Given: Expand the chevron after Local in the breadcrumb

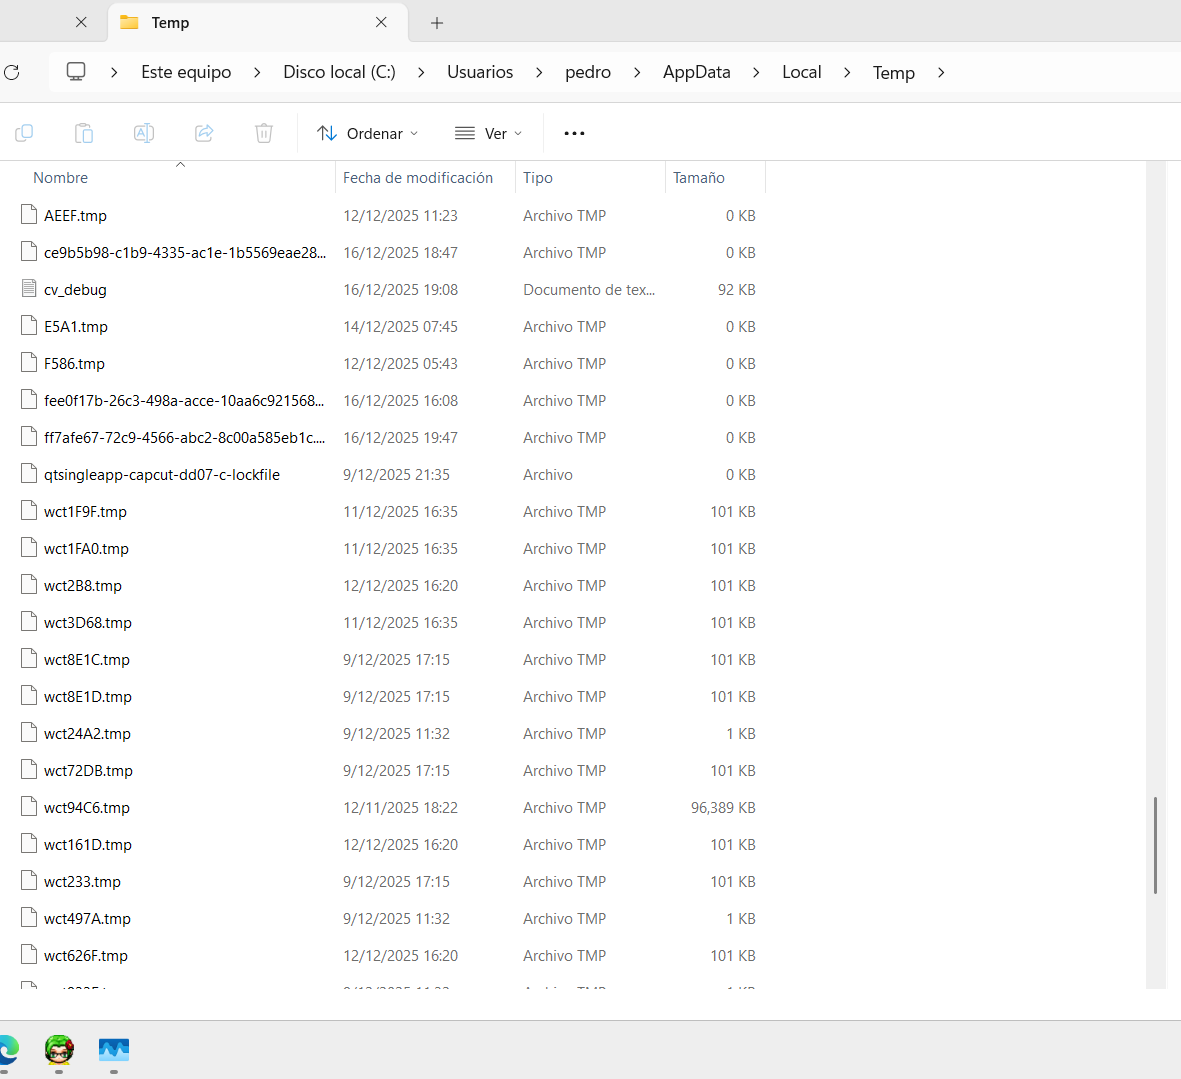Looking at the screenshot, I should pyautogui.click(x=847, y=72).
